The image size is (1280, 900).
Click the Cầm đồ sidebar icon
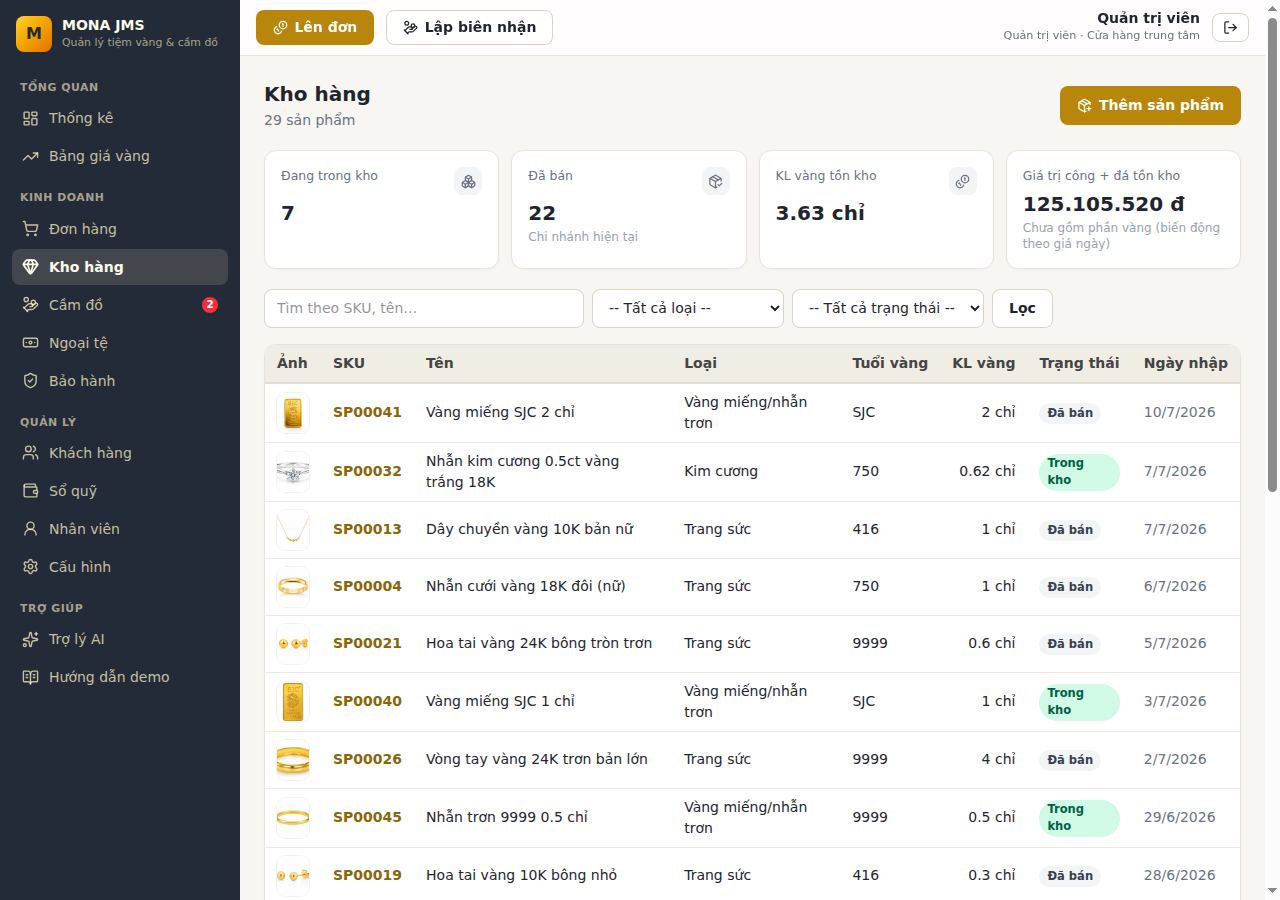[31, 305]
